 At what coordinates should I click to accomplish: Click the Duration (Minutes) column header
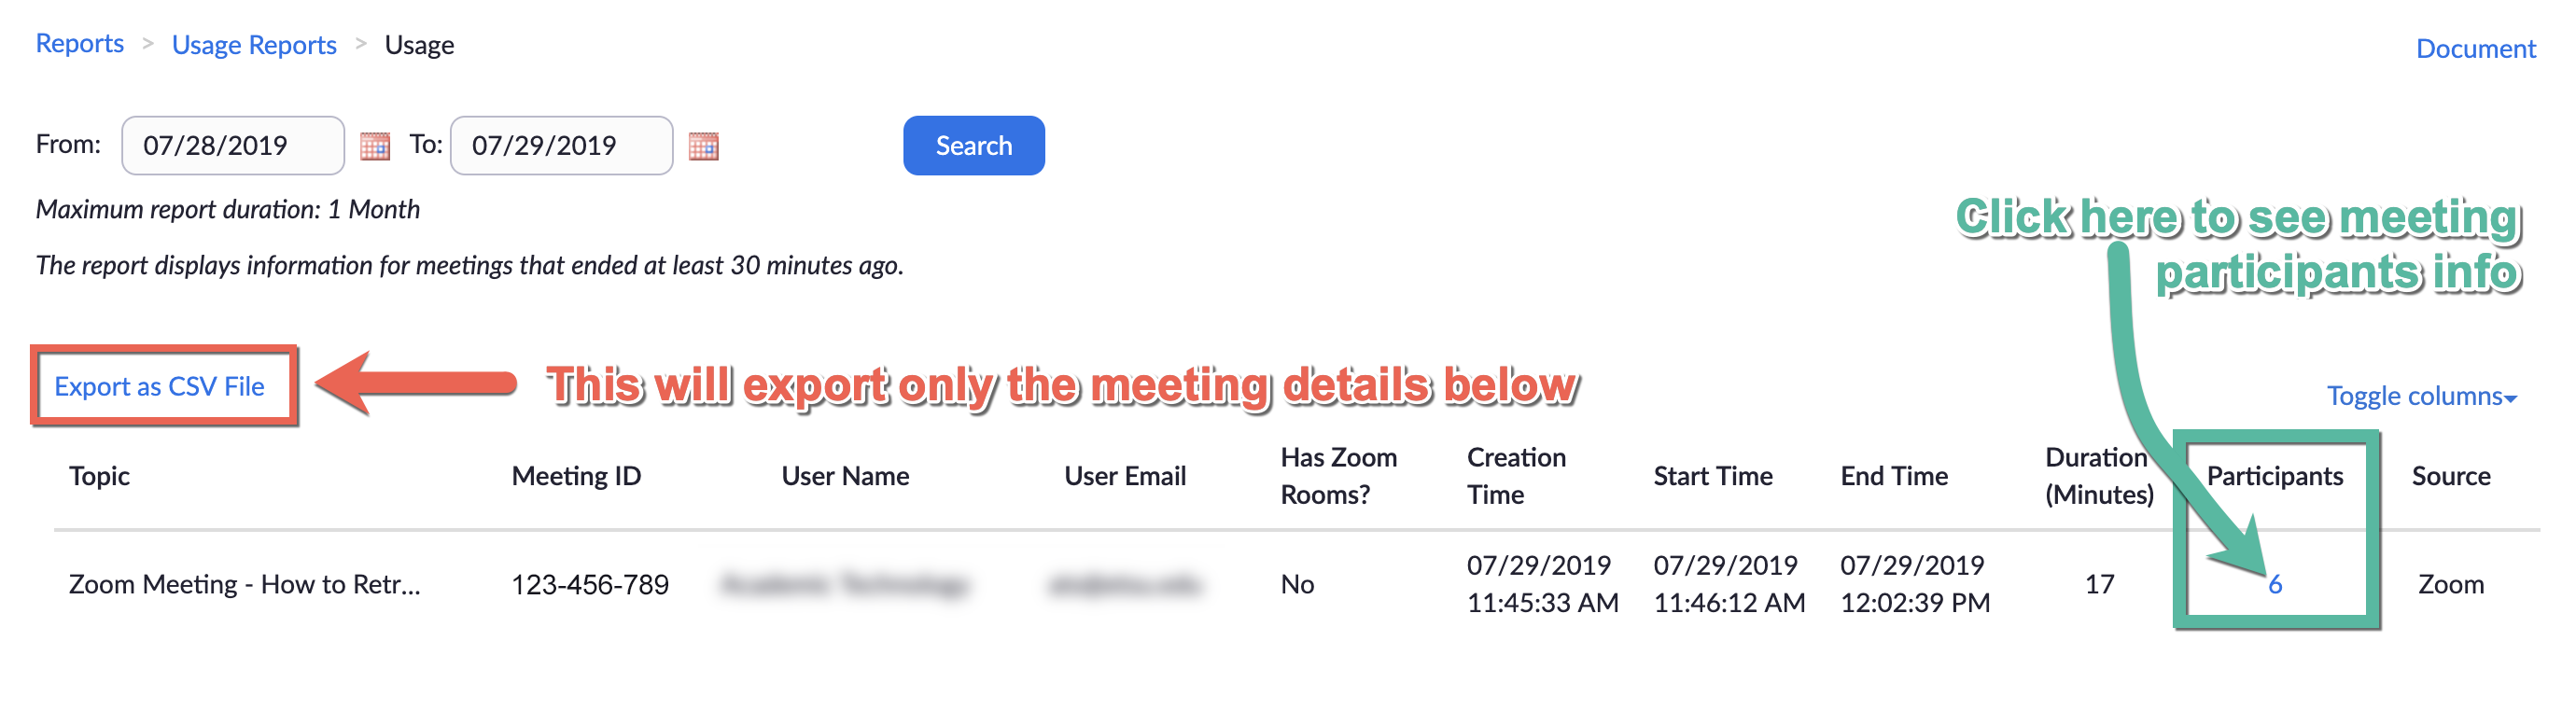tap(2098, 476)
